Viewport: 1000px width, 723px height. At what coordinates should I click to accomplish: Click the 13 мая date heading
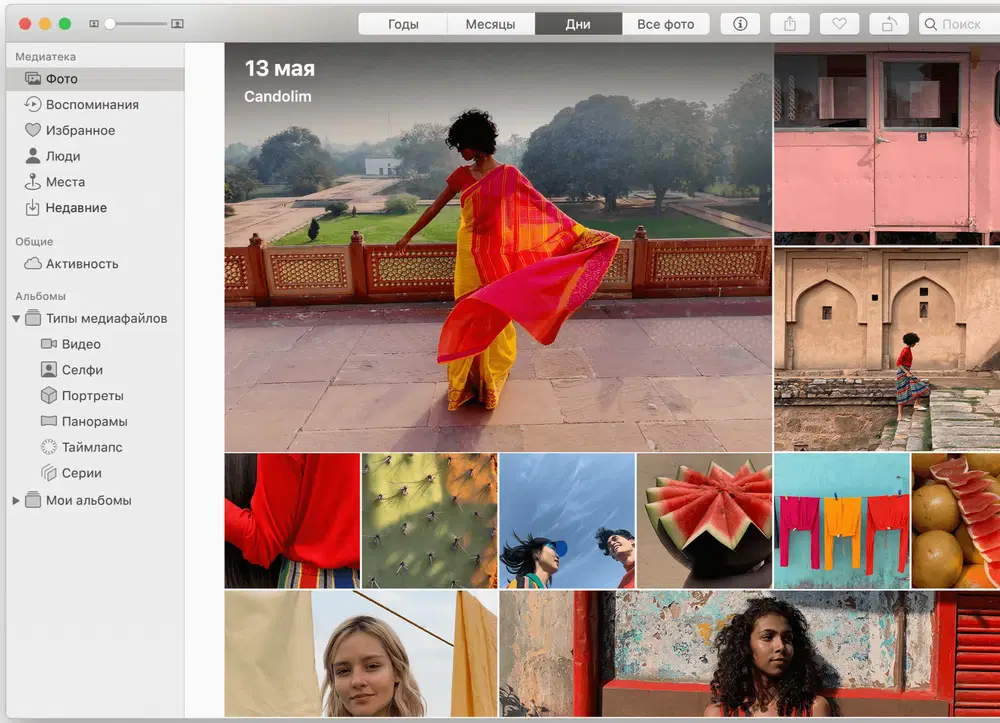279,68
